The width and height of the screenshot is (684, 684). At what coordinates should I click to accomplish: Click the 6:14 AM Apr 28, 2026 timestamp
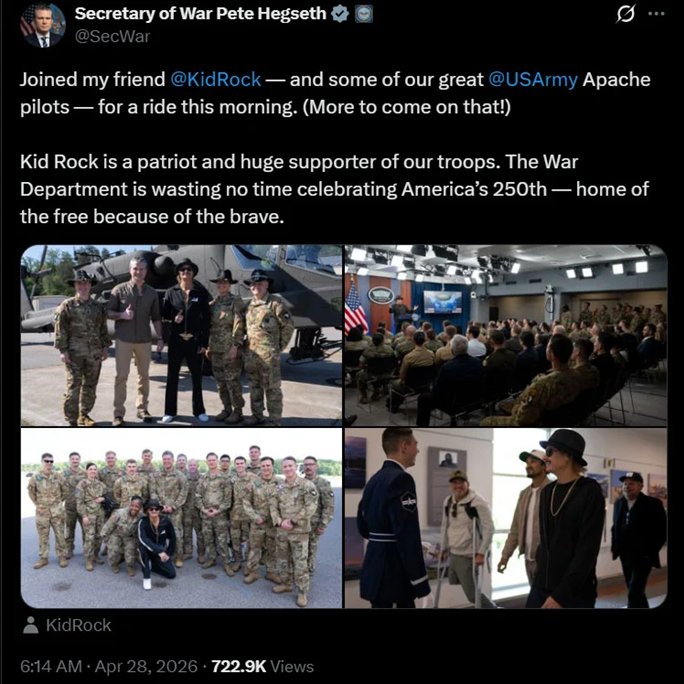(109, 666)
